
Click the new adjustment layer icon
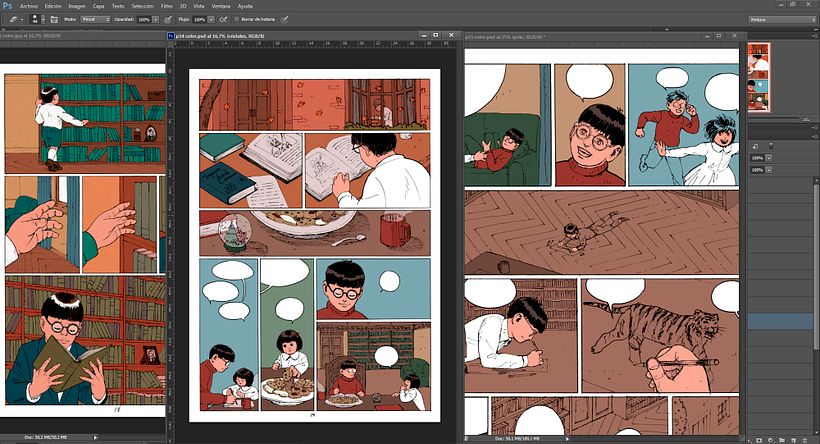(771, 440)
